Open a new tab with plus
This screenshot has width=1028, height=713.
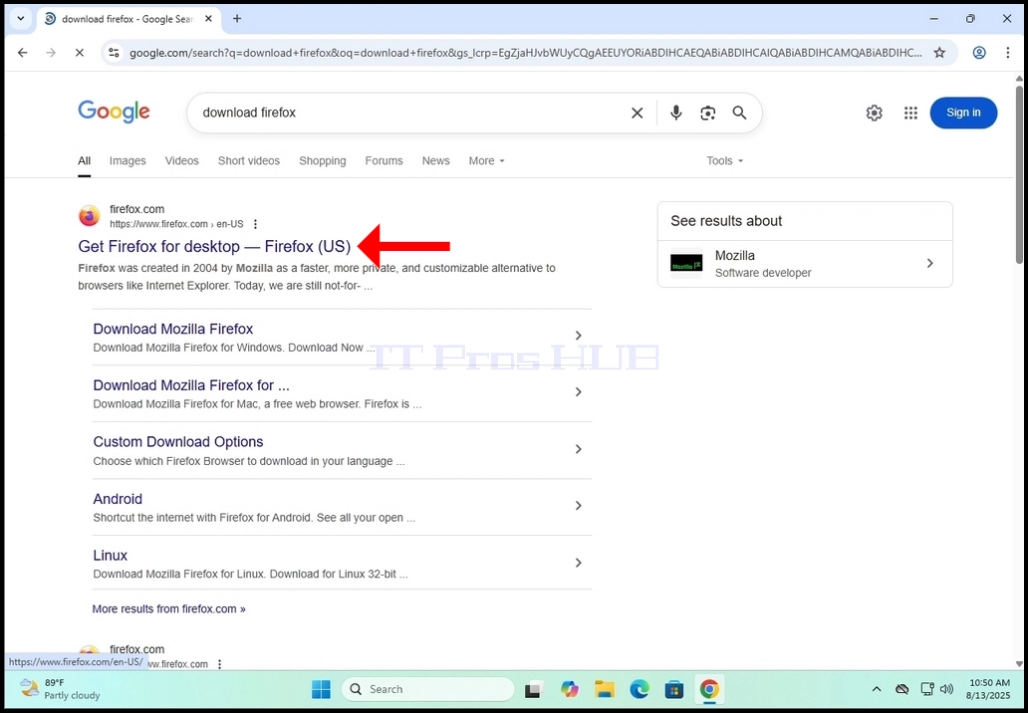[x=237, y=18]
